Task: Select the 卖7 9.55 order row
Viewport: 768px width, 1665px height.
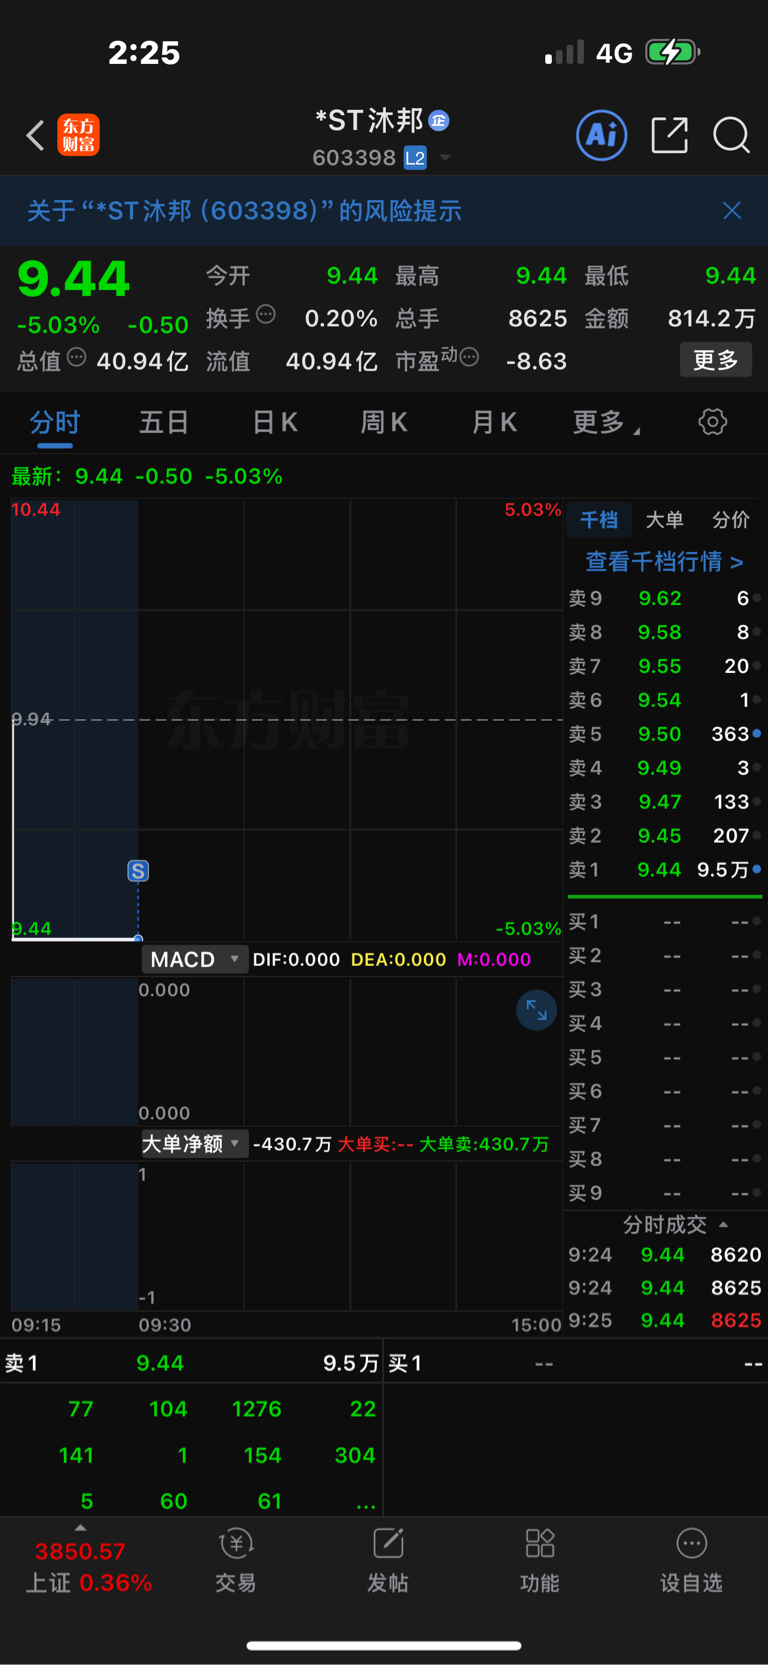Action: (664, 666)
